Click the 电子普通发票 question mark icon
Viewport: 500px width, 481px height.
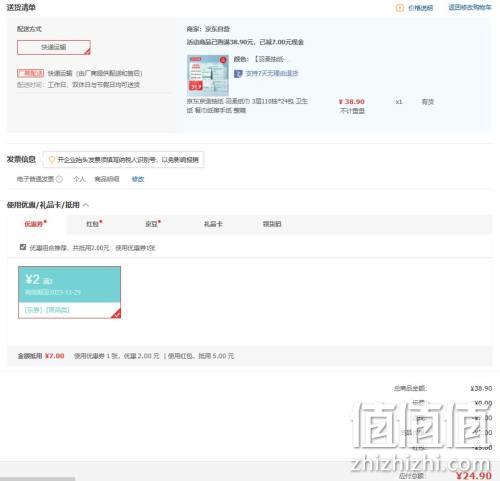pyautogui.click(x=59, y=179)
